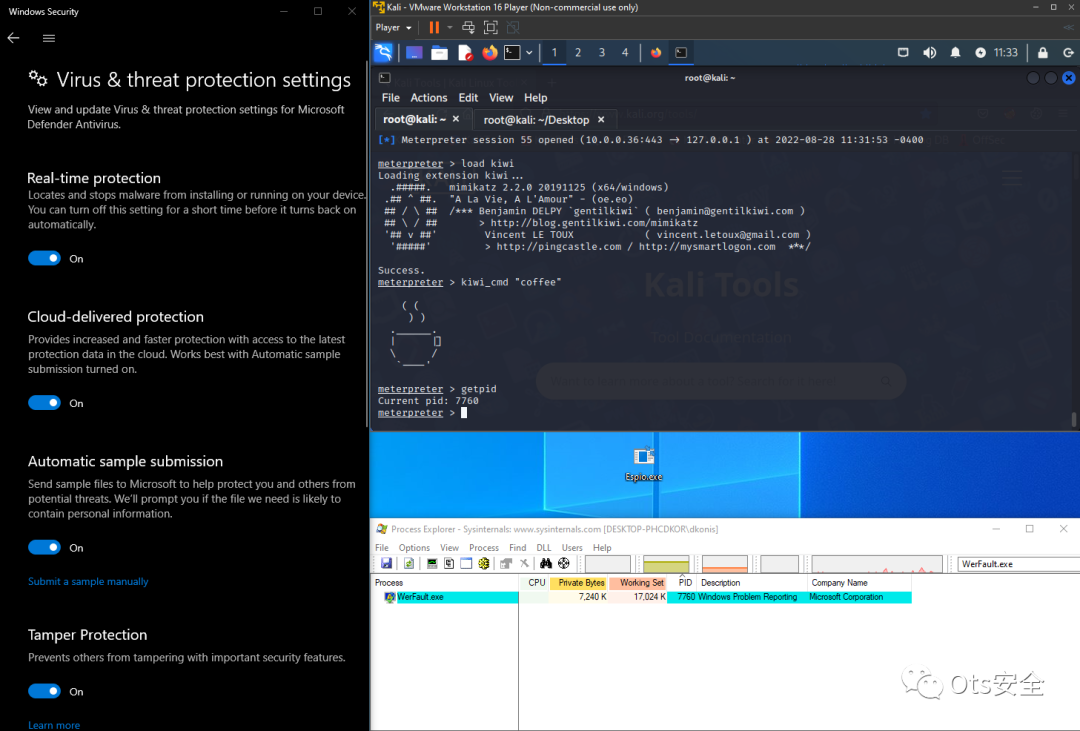Image resolution: width=1080 pixels, height=731 pixels.
Task: Open the terminal Help menu
Action: pos(535,98)
